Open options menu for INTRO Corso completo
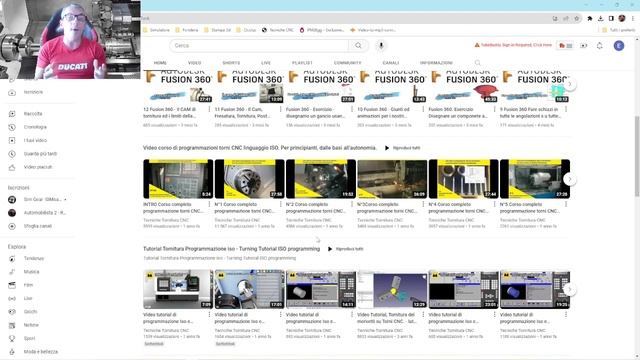The image size is (640, 360). tap(209, 204)
